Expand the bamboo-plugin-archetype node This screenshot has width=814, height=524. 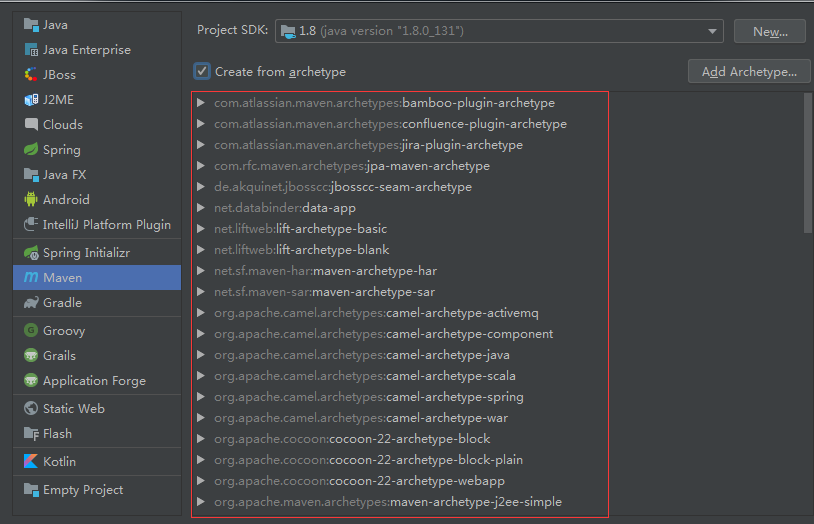coord(201,103)
